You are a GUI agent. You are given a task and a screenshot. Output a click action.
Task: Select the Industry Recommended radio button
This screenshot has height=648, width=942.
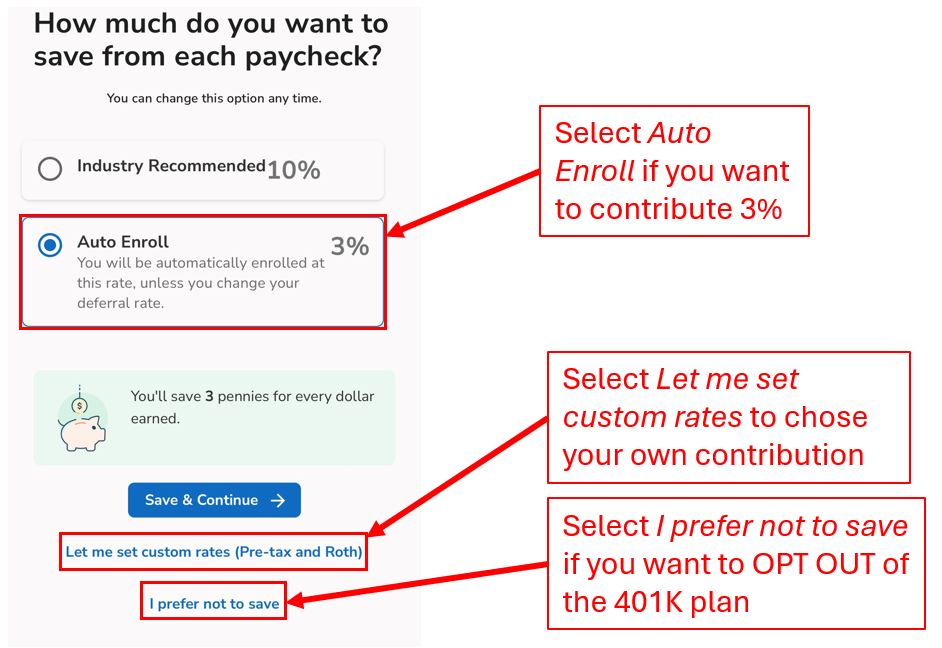coord(50,169)
